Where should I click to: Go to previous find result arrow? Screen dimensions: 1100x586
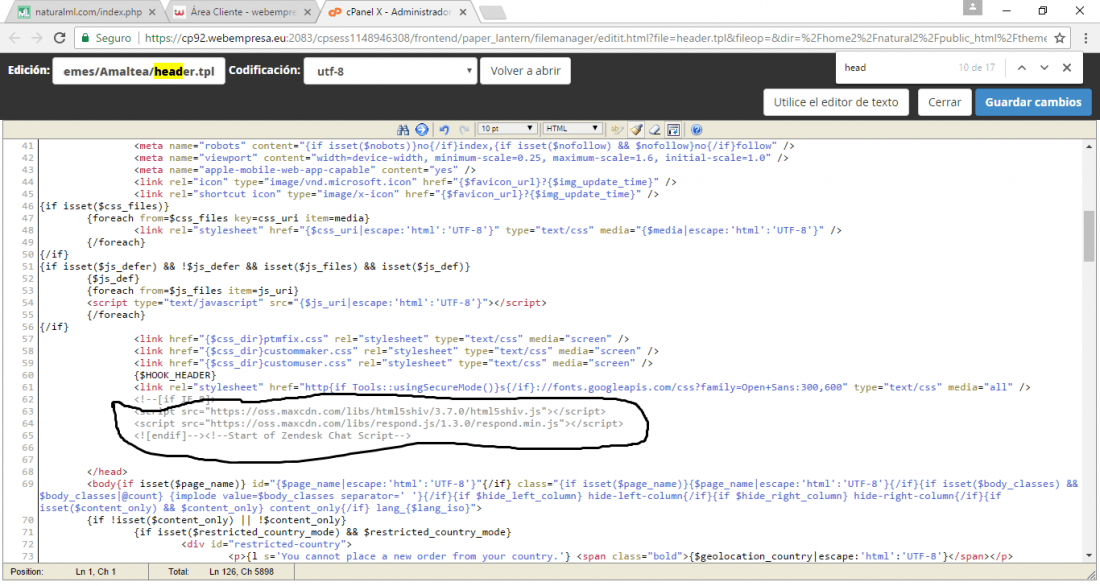pyautogui.click(x=1021, y=67)
